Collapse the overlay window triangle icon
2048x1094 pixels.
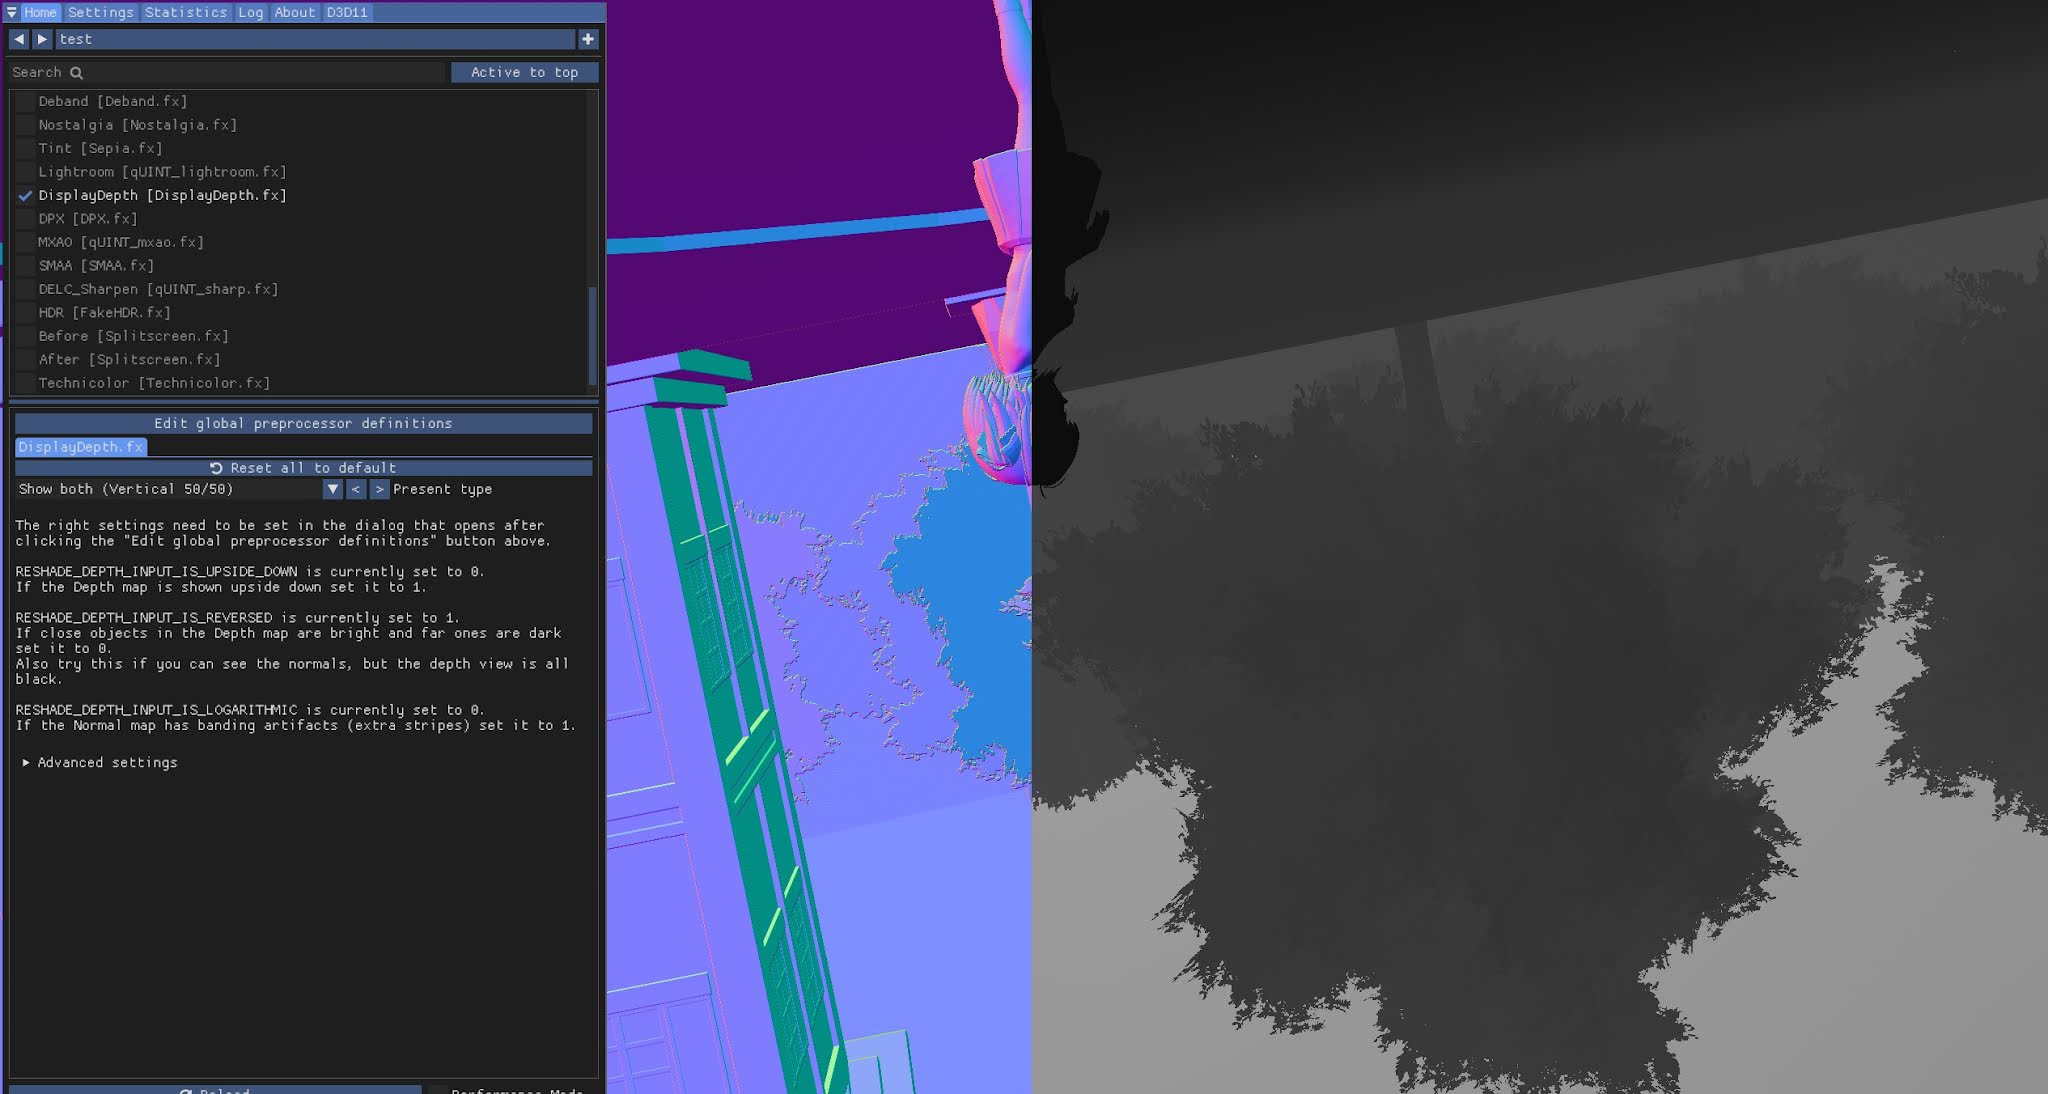[11, 12]
